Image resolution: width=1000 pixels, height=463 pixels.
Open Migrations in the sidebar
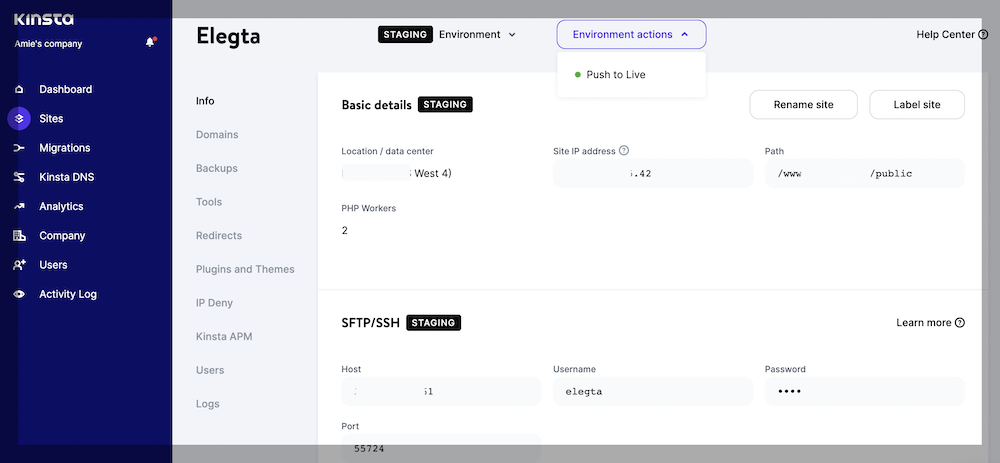[x=64, y=148]
